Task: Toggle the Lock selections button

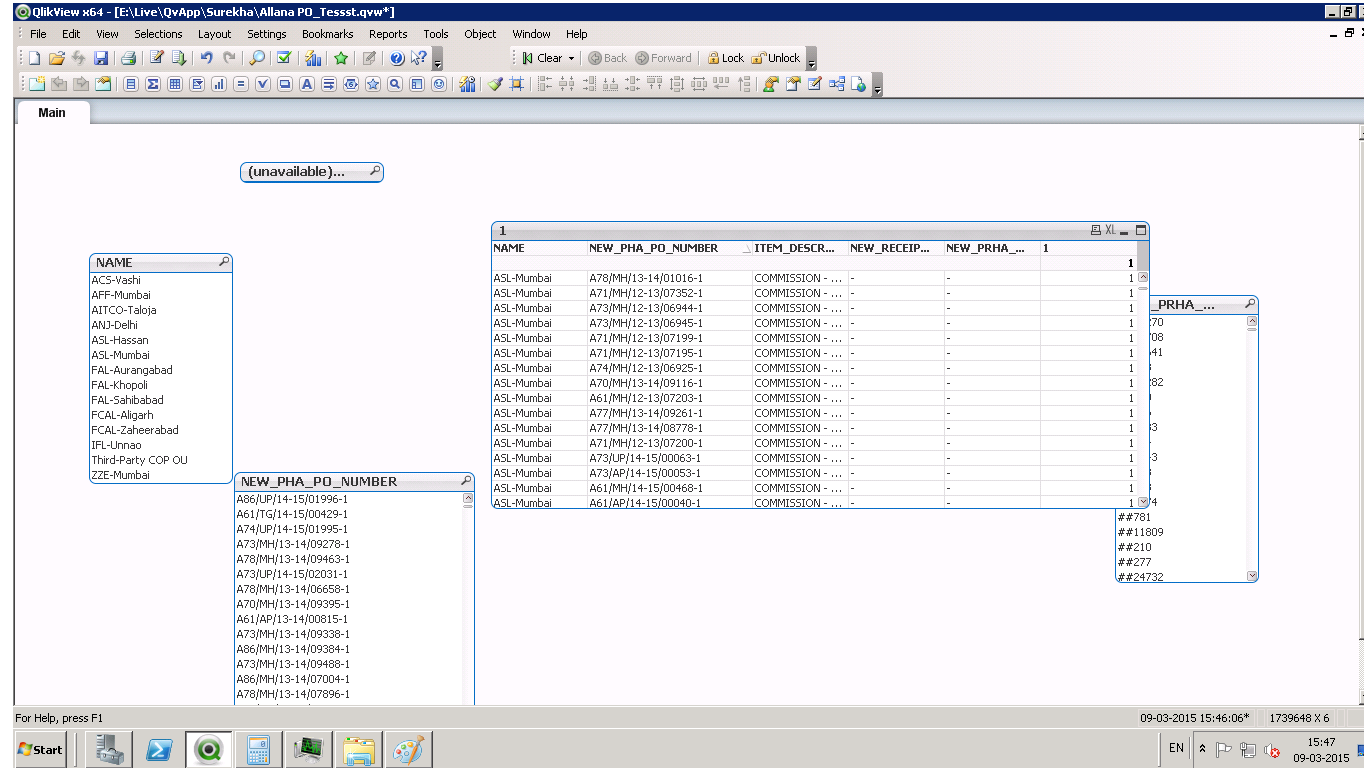Action: [x=725, y=58]
